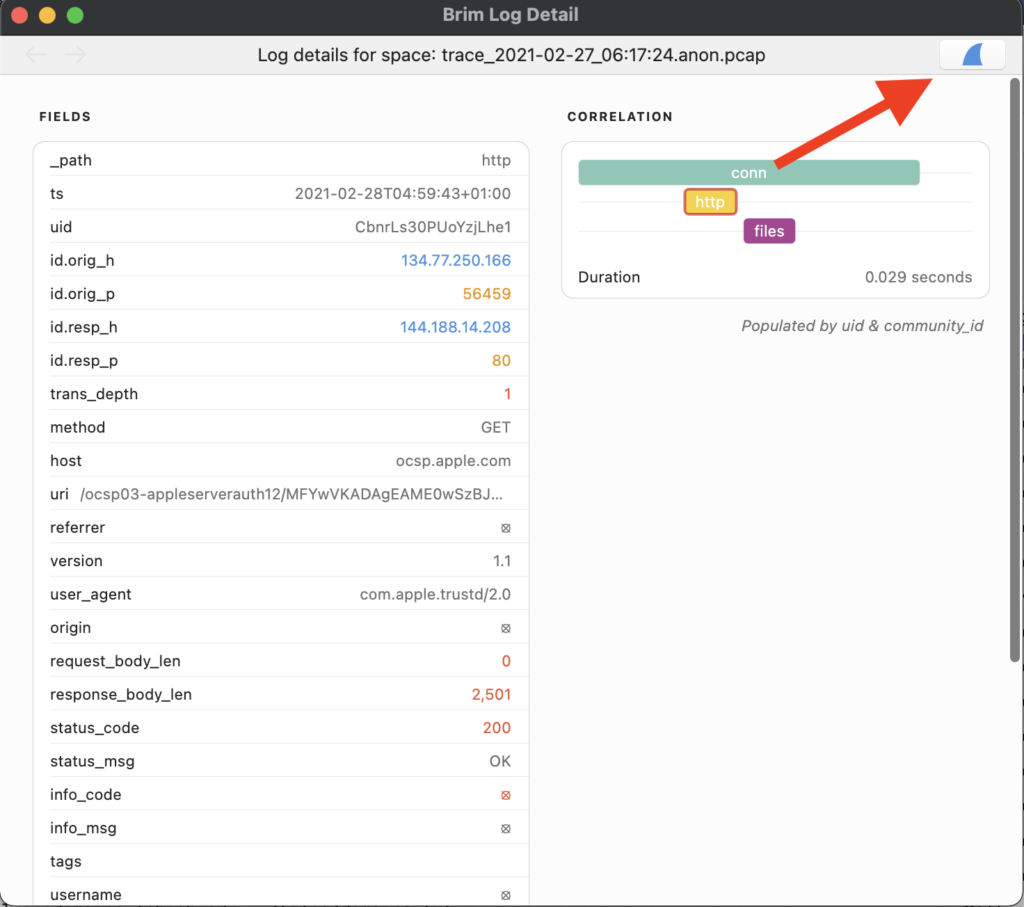Click the response_body_len value 2,501
1024x907 pixels.
pyautogui.click(x=491, y=694)
